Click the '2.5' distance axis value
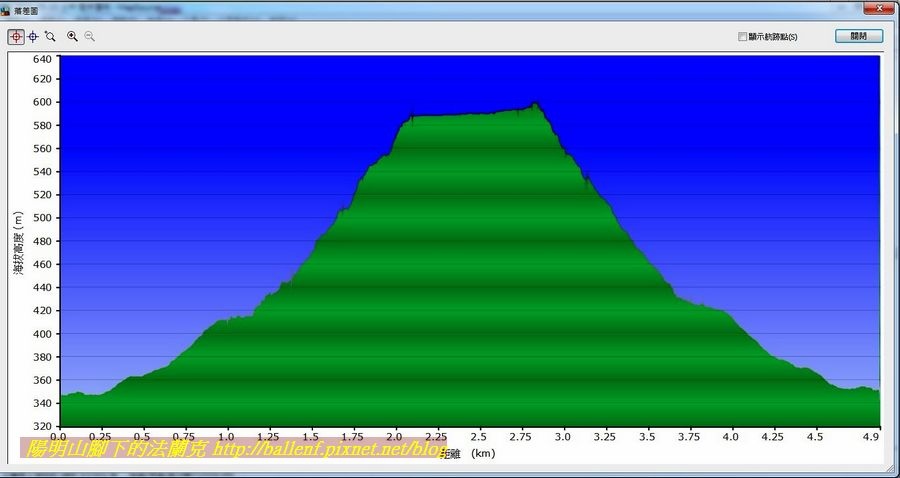 click(478, 437)
